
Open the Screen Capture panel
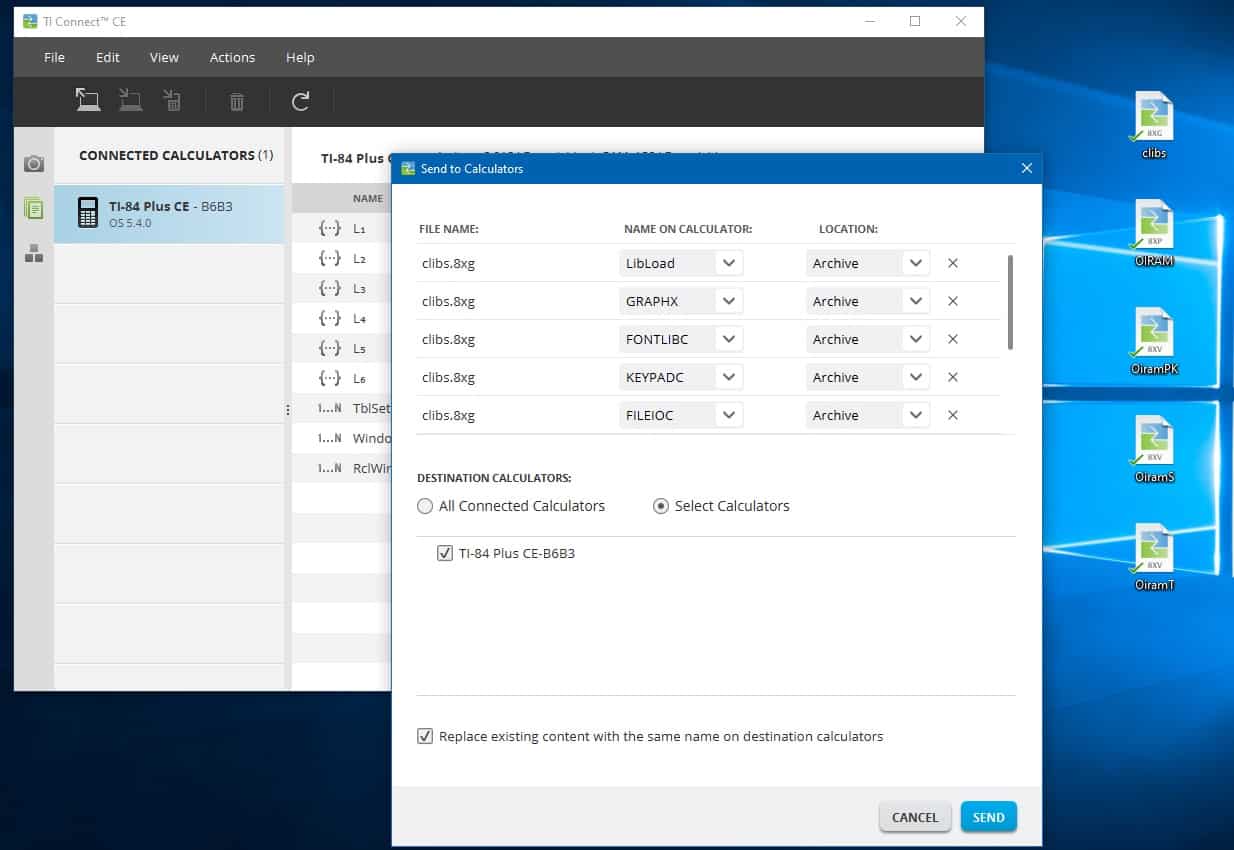point(35,162)
